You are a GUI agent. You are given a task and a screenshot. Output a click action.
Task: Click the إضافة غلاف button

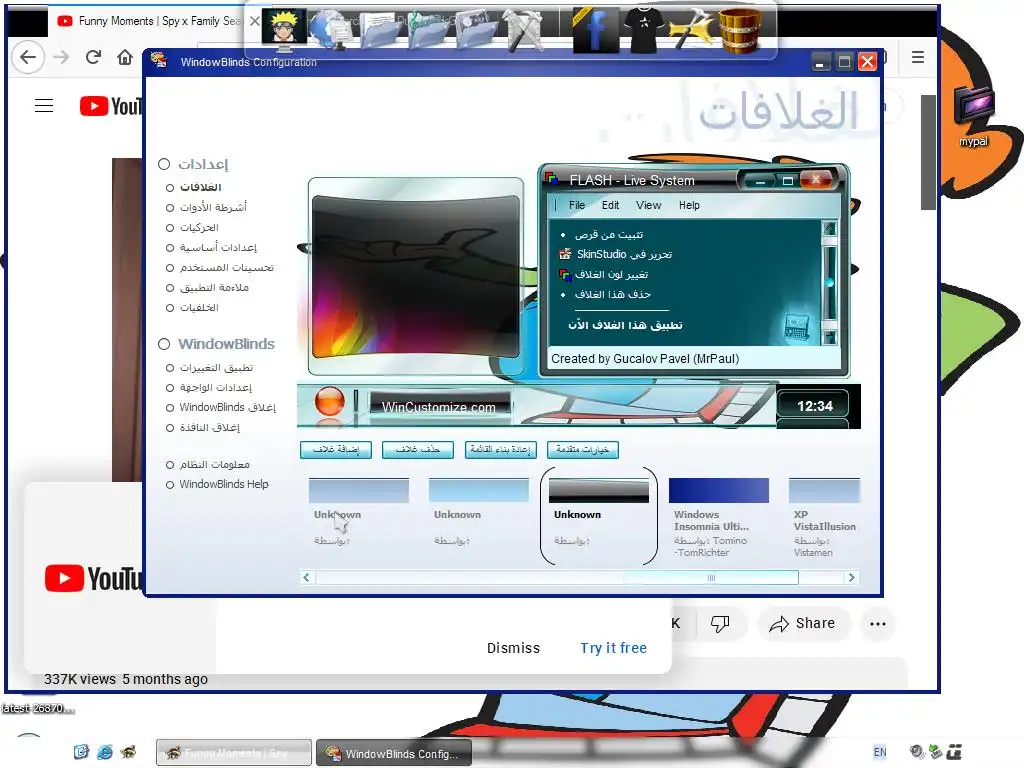[336, 449]
